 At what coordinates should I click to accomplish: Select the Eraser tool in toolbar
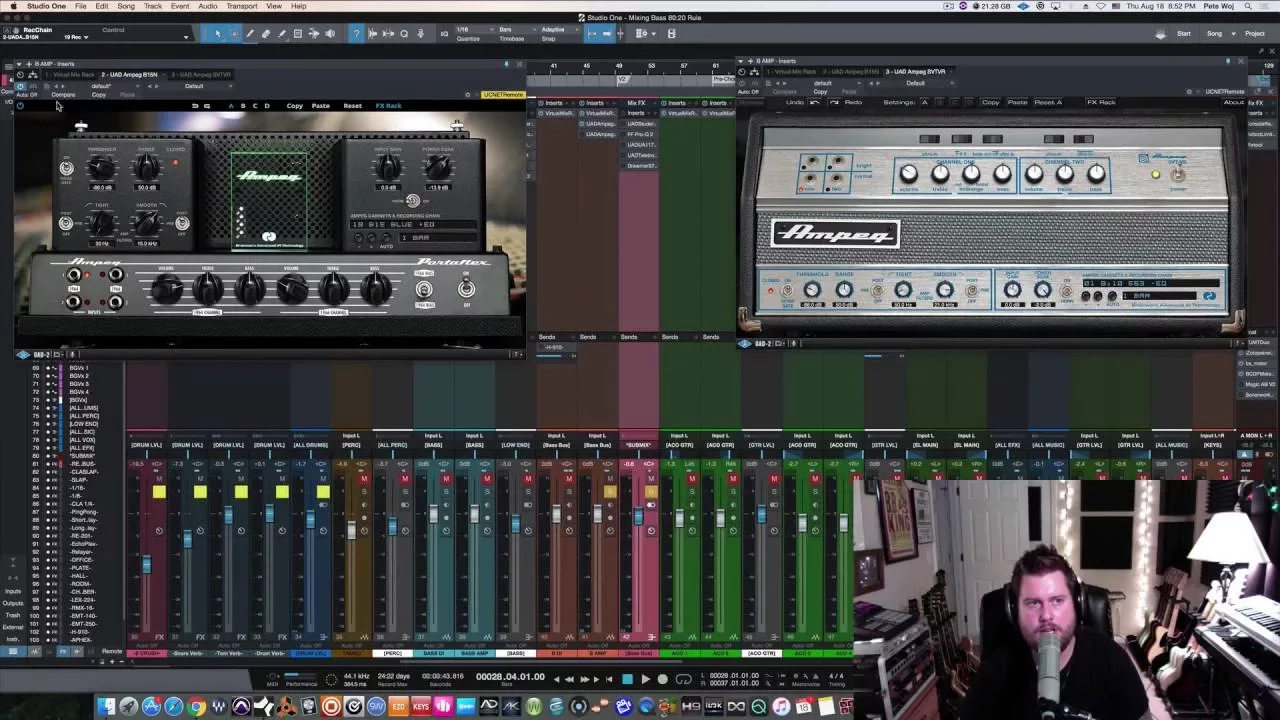click(266, 34)
